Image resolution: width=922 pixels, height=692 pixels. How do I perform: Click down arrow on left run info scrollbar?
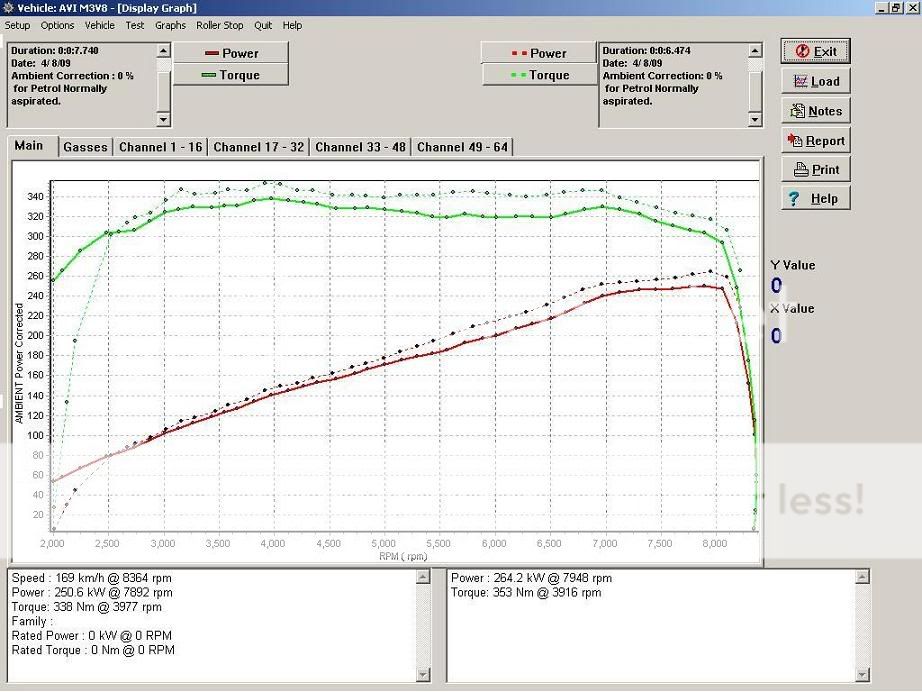coord(163,119)
